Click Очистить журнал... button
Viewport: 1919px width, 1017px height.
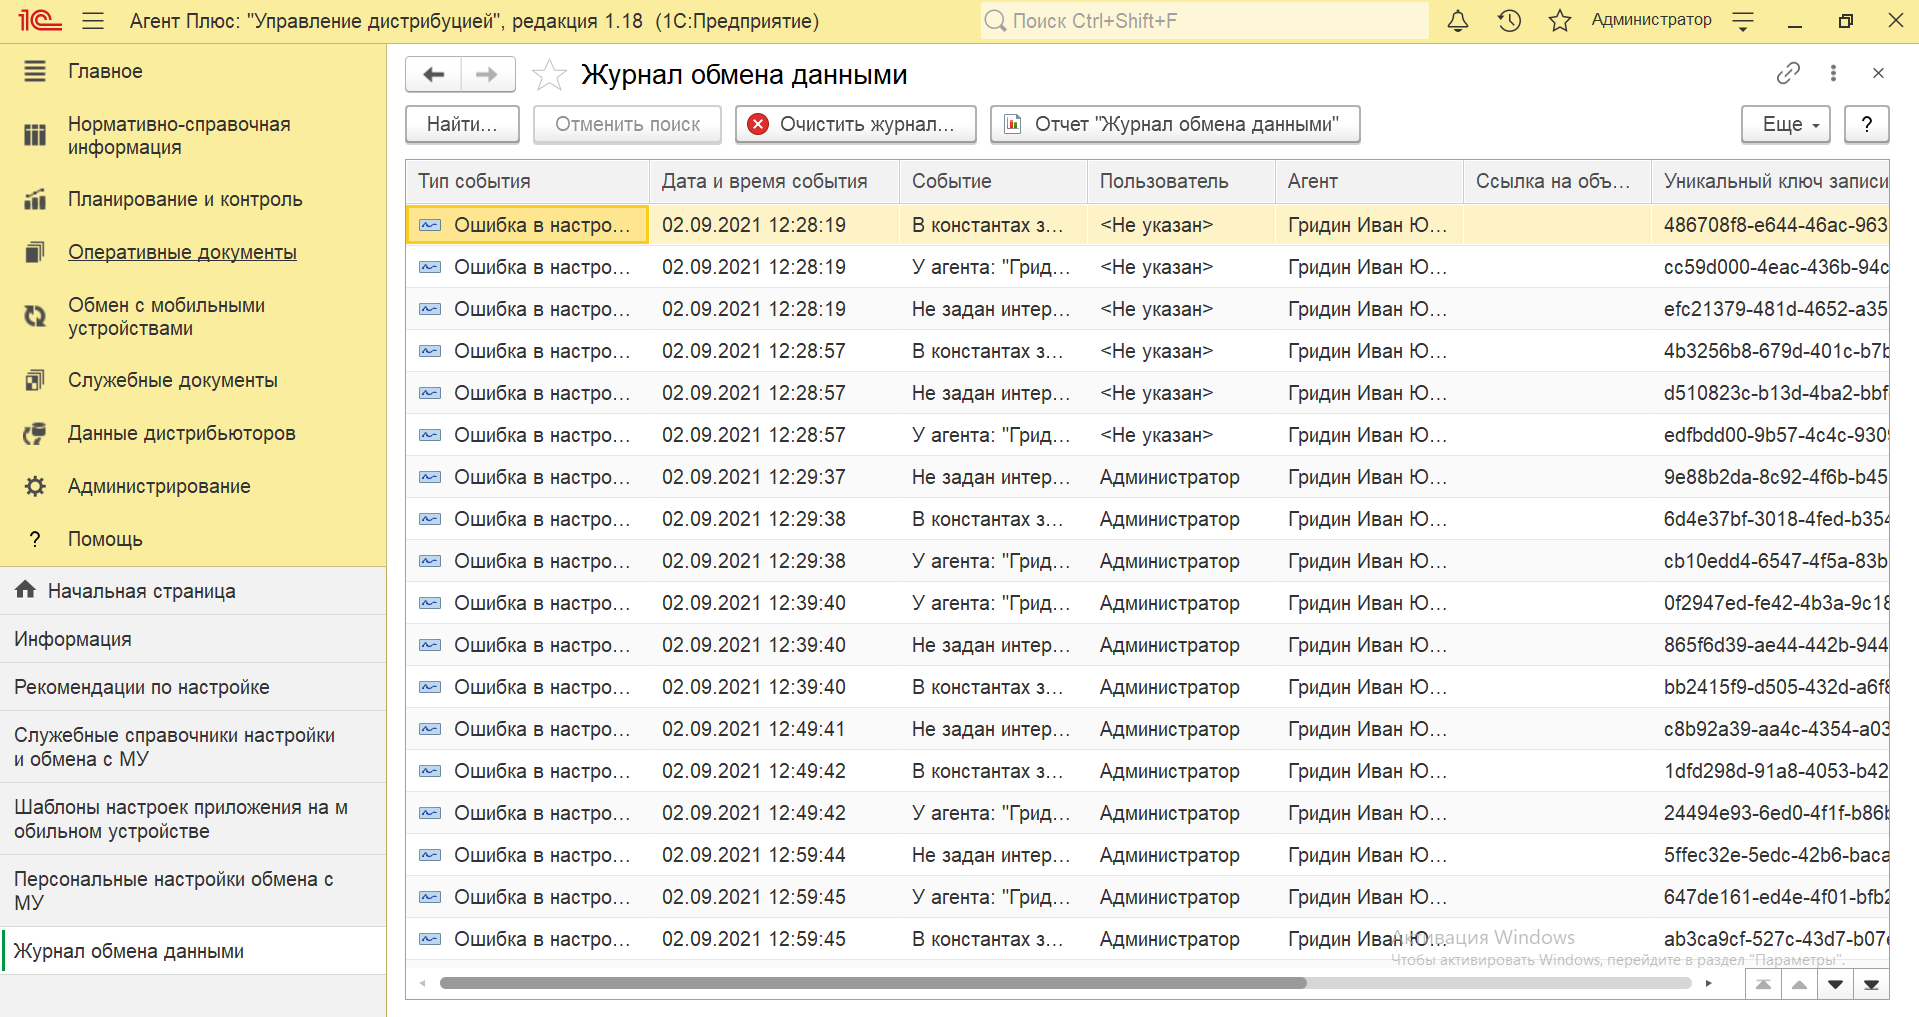pos(855,124)
